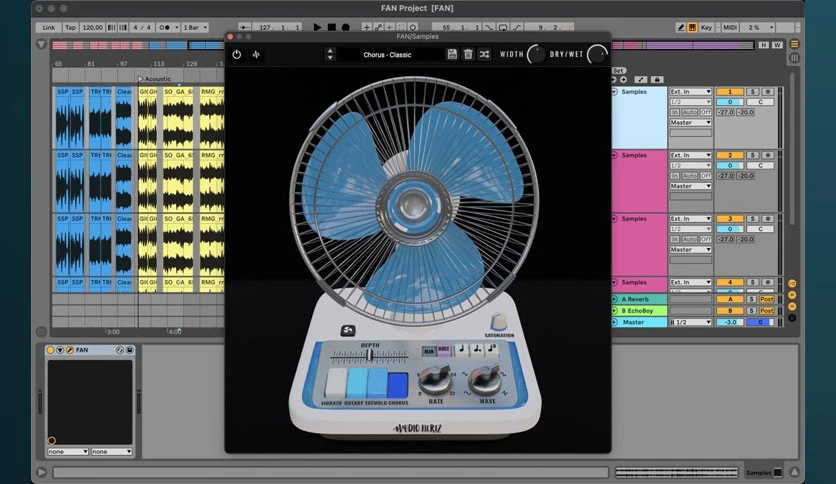Select the Rotary mode key
Viewport: 836px width, 484px height.
click(x=357, y=383)
